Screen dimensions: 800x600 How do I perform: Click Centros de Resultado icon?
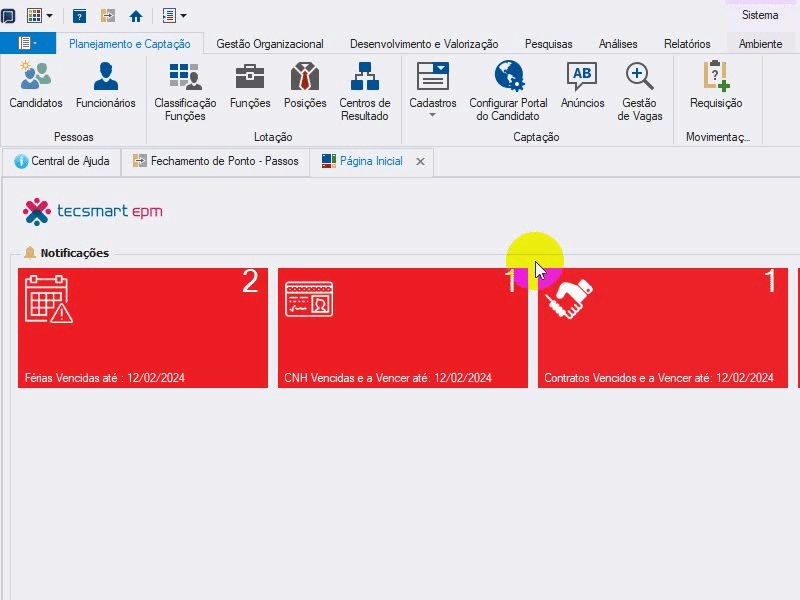pyautogui.click(x=365, y=91)
